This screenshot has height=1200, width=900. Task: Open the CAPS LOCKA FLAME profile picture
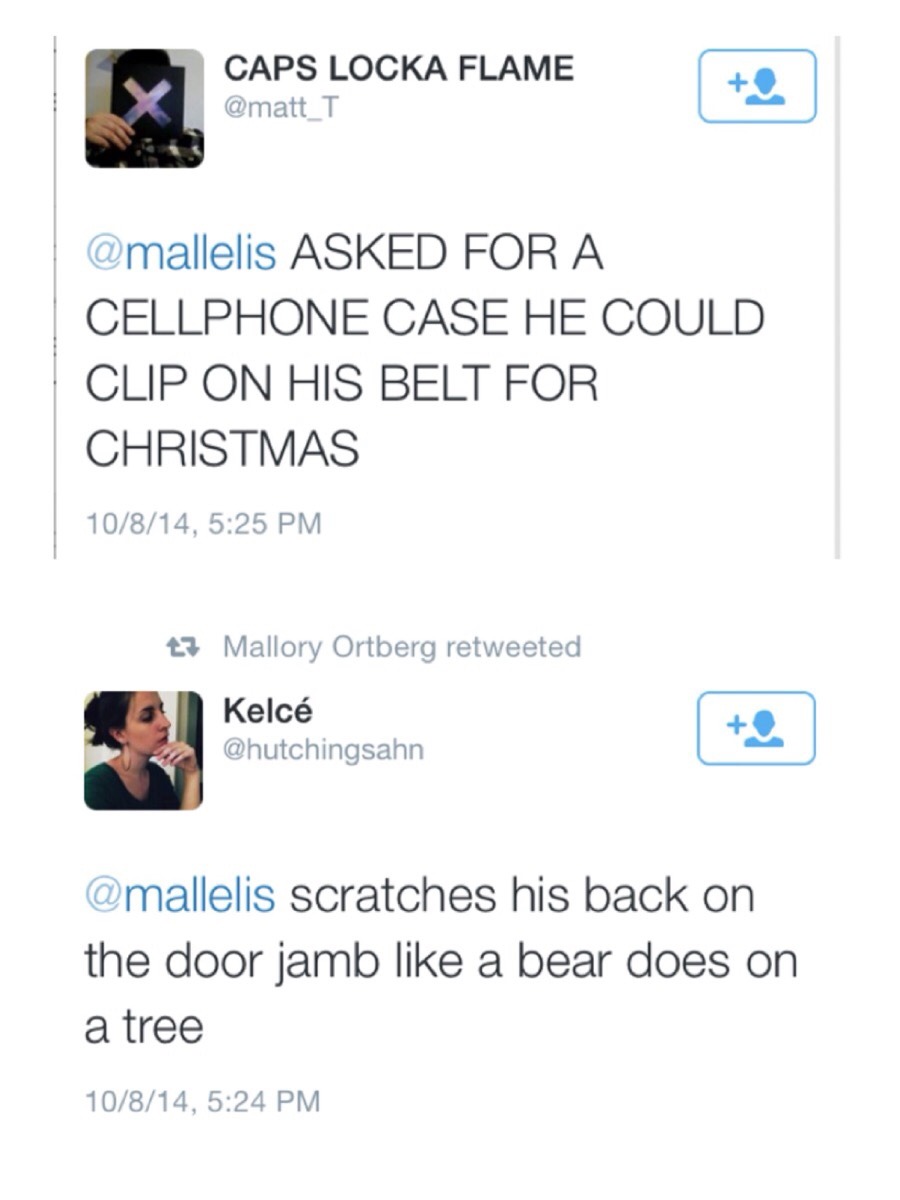click(x=144, y=107)
